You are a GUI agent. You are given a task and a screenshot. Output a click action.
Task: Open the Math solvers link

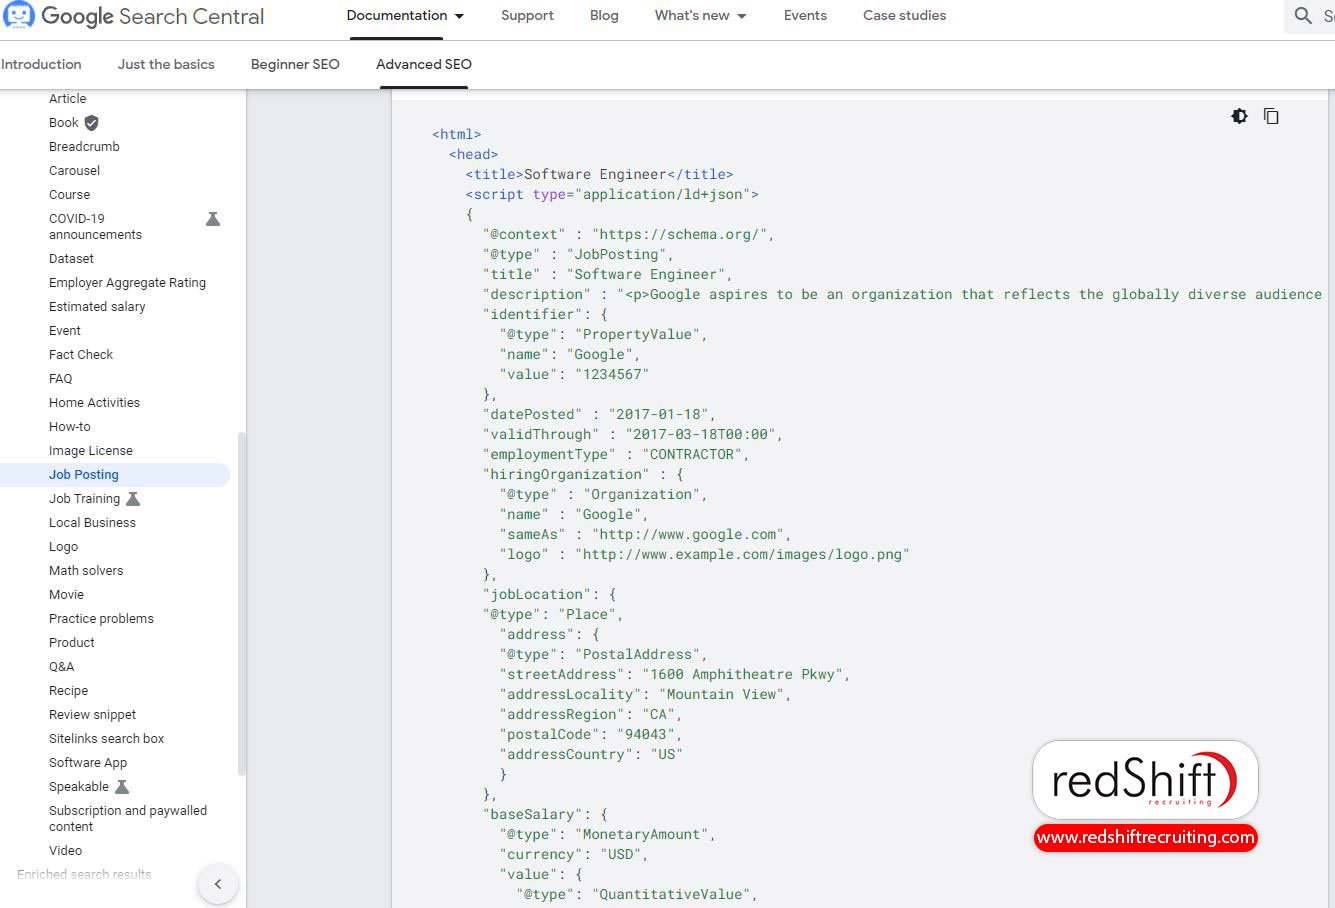point(86,571)
